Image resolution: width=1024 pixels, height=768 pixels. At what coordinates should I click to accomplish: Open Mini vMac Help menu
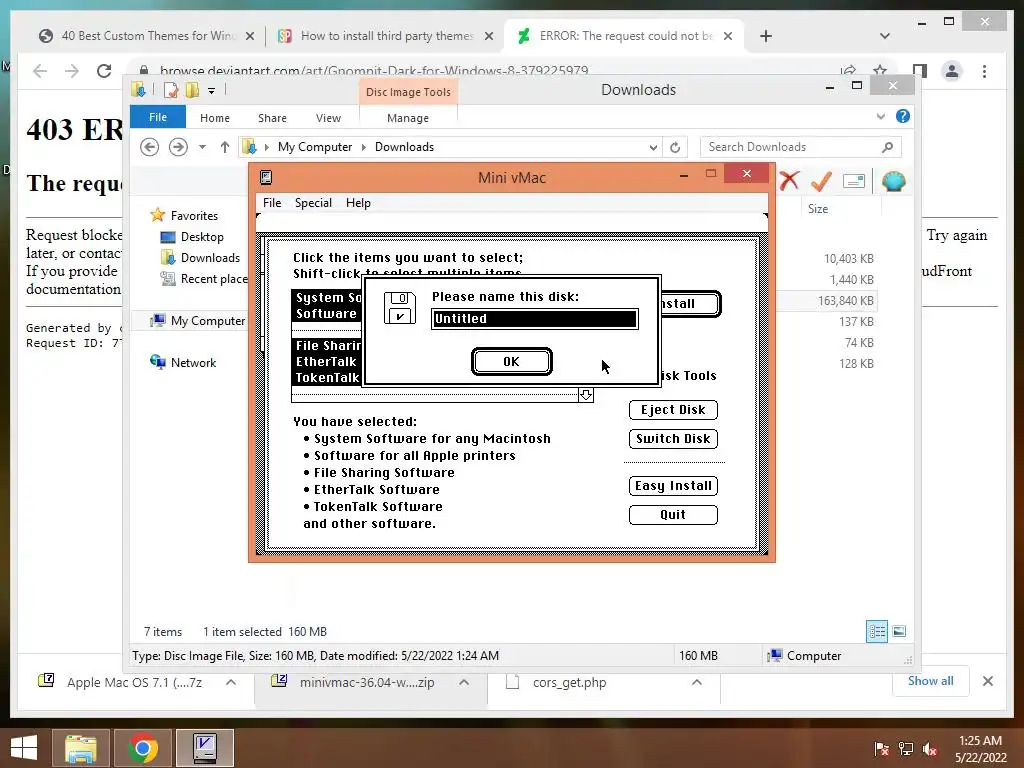(358, 203)
